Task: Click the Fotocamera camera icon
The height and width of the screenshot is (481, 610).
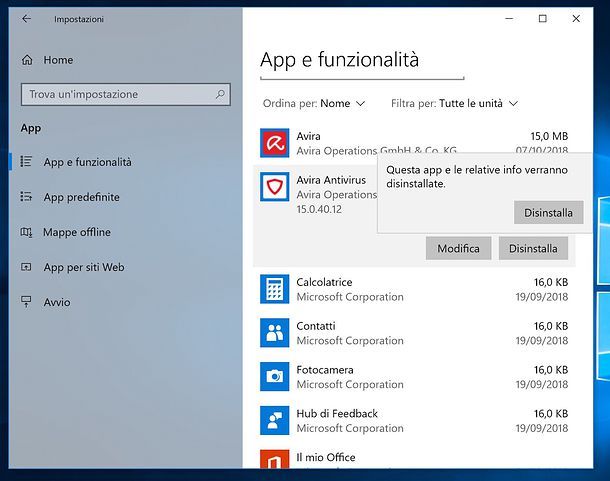Action: click(x=275, y=376)
